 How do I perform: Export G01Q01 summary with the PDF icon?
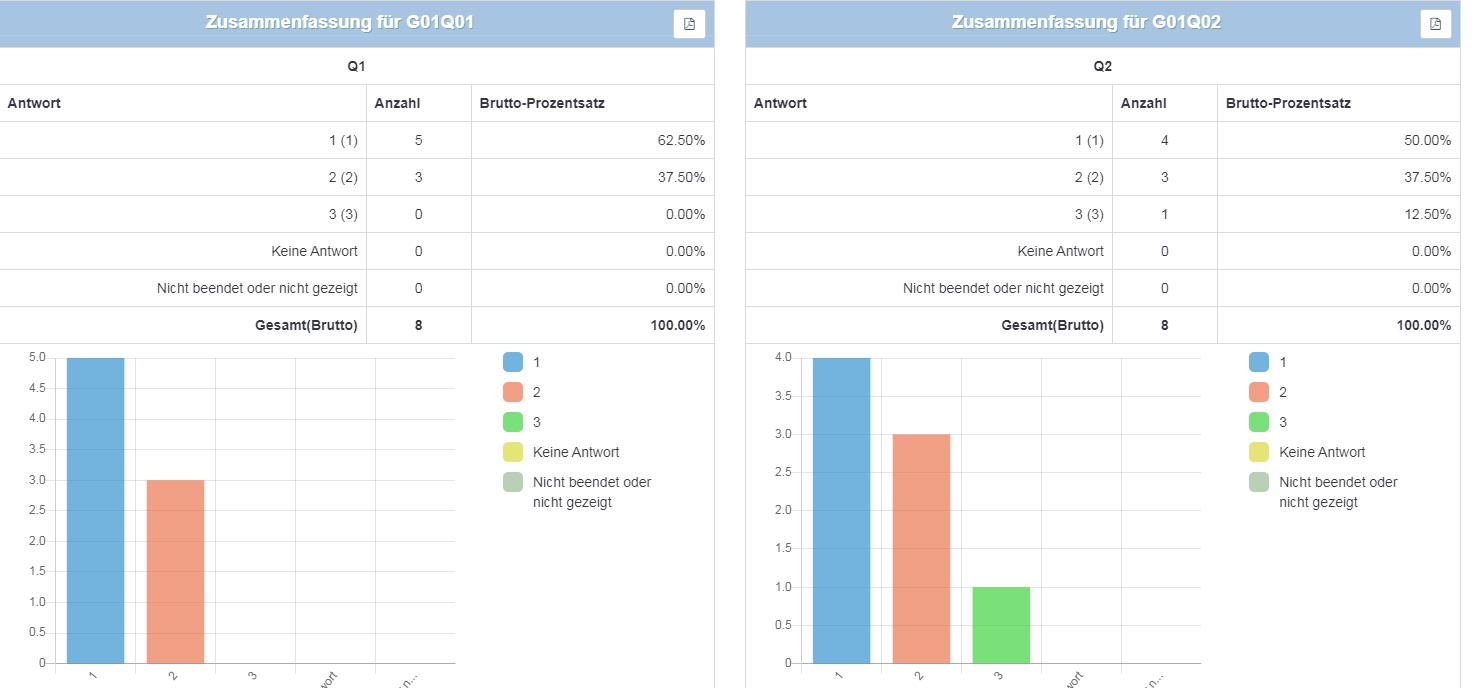[x=689, y=24]
